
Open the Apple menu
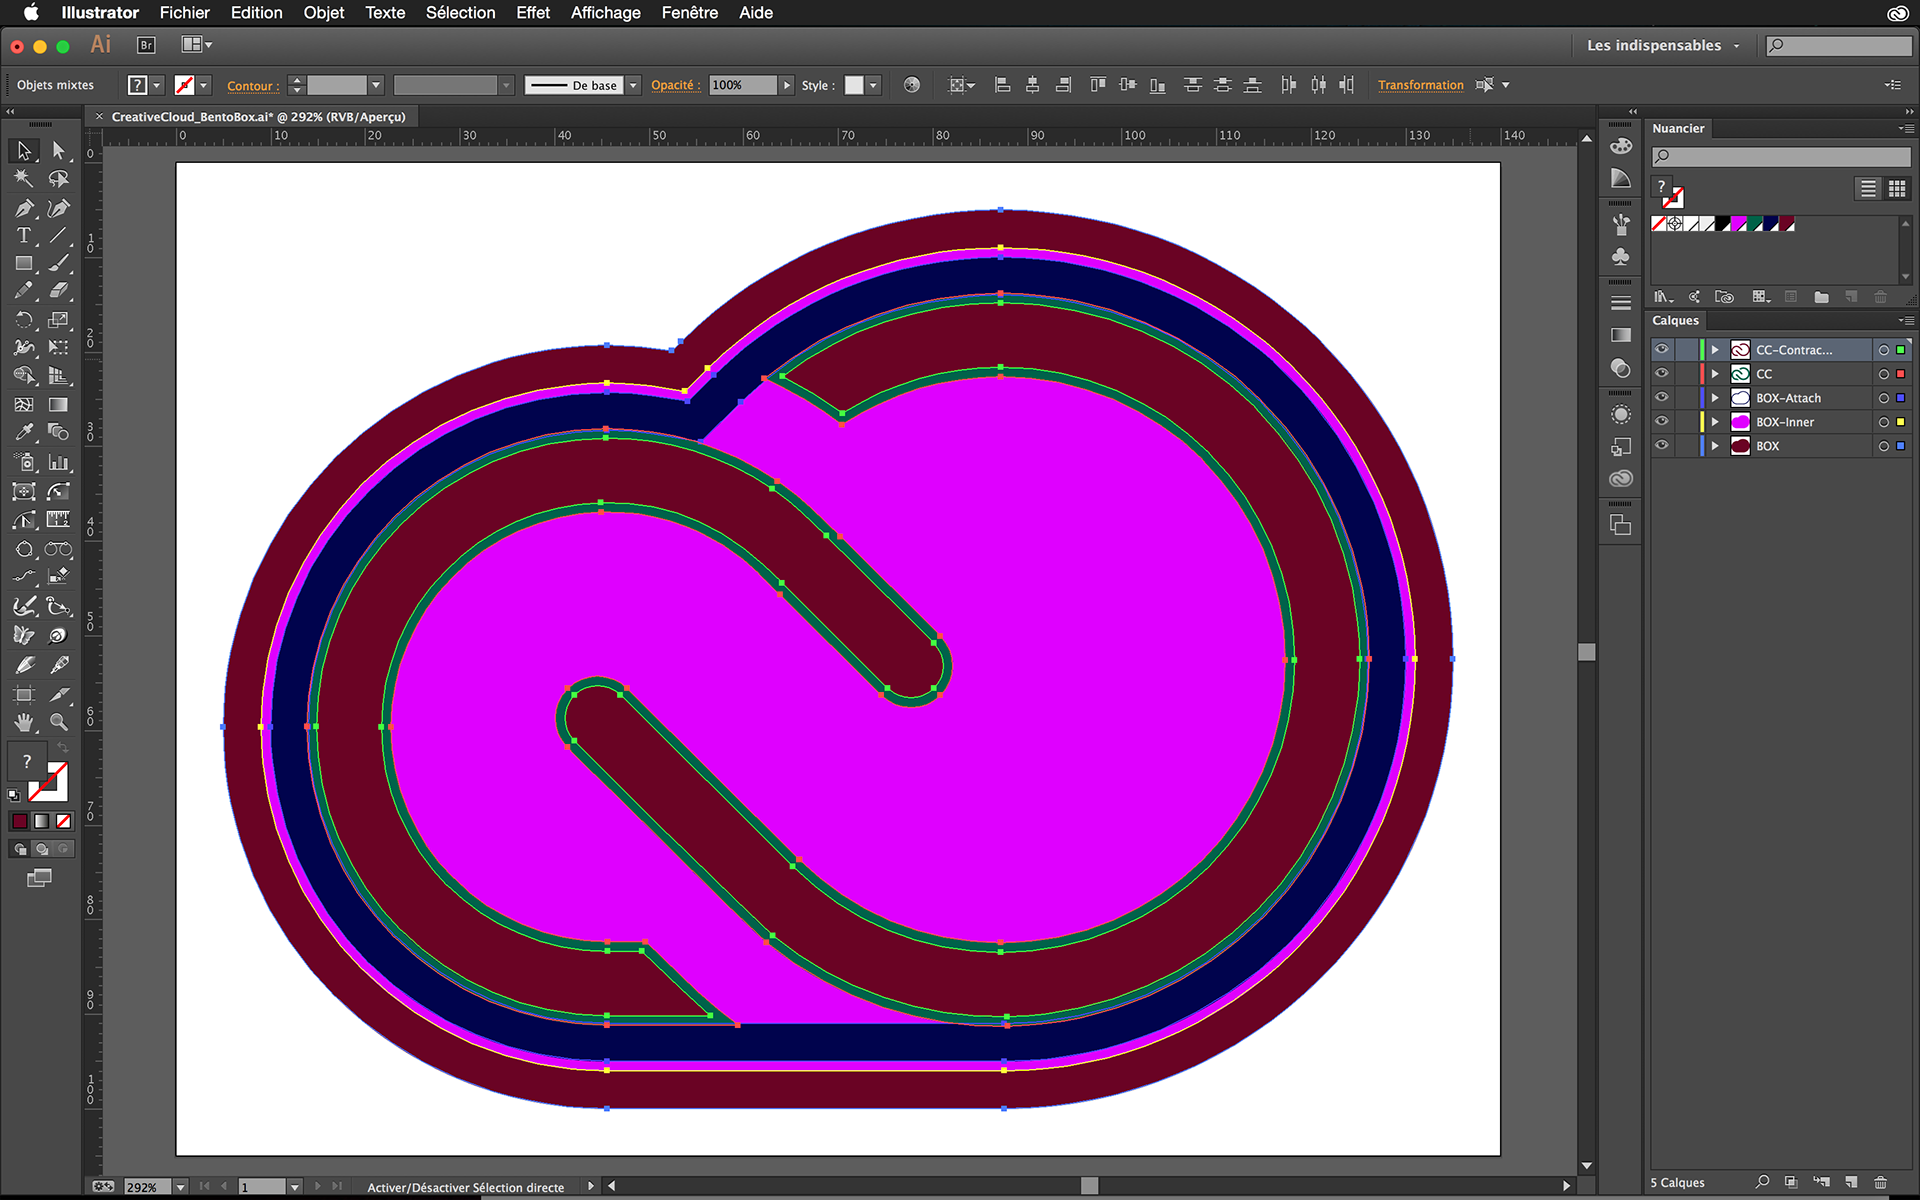point(31,13)
